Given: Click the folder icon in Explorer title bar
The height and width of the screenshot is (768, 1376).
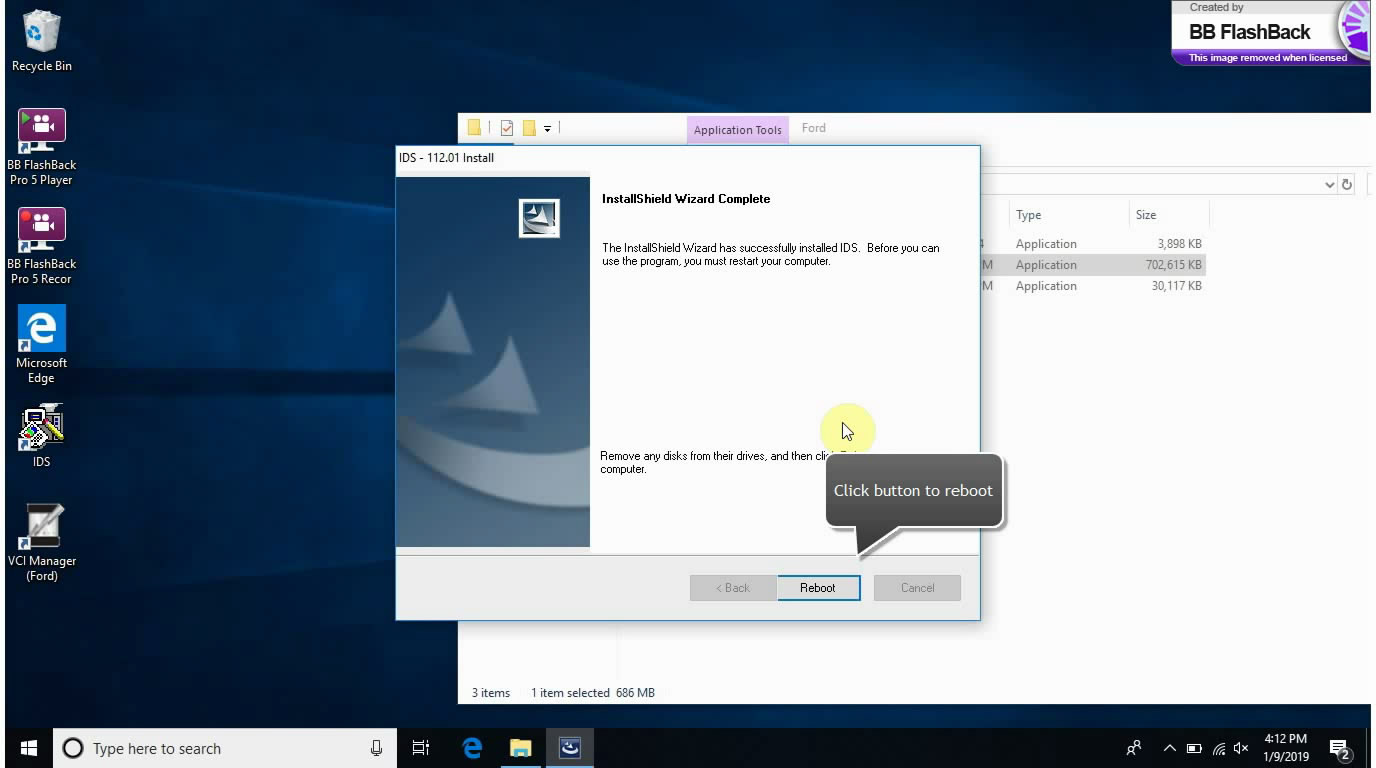Looking at the screenshot, I should pyautogui.click(x=474, y=128).
